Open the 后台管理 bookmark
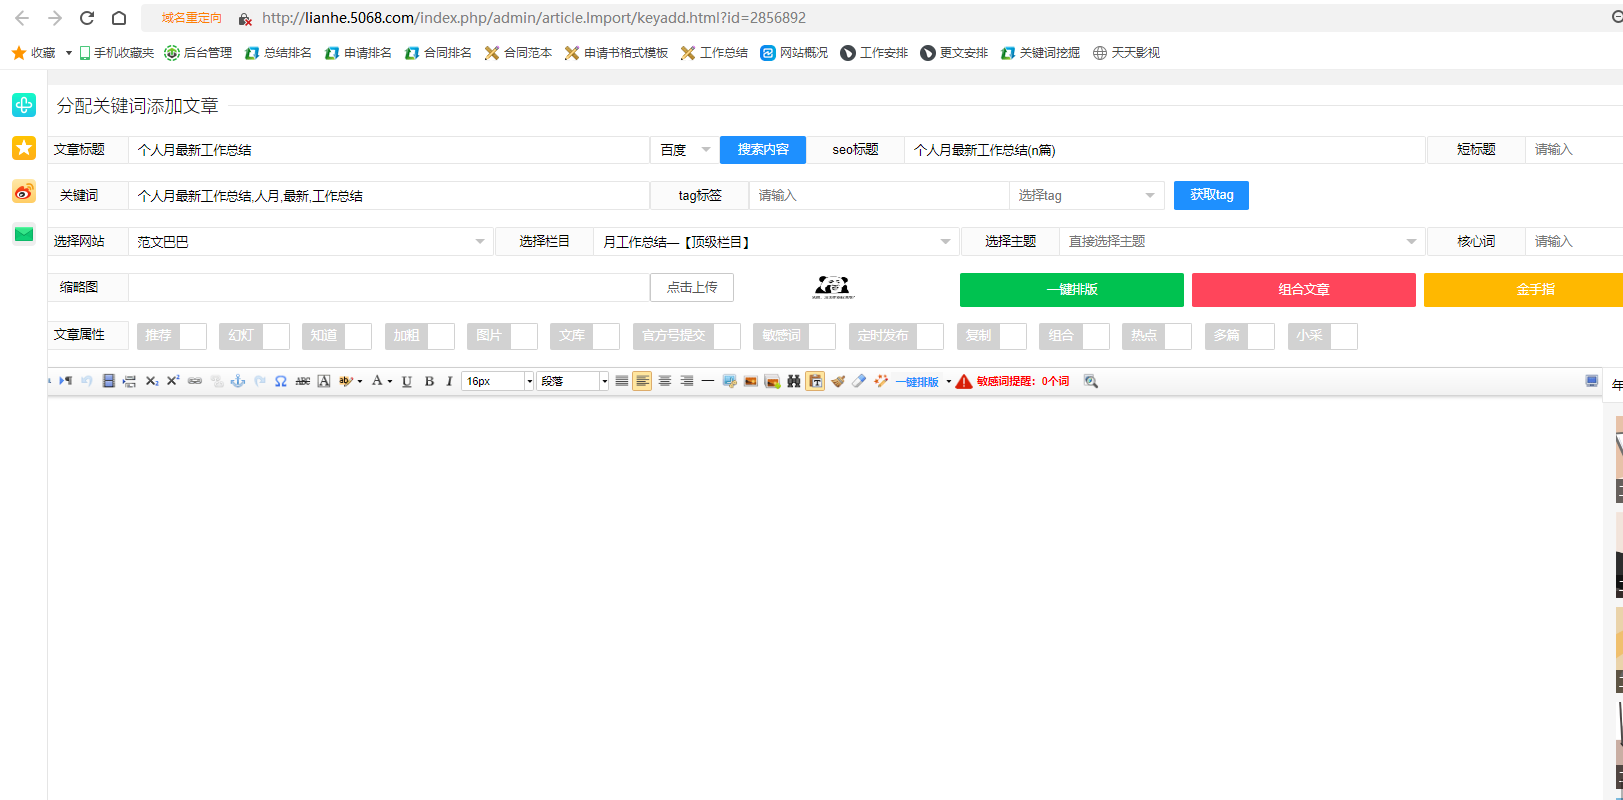This screenshot has height=800, width=1623. (x=198, y=53)
